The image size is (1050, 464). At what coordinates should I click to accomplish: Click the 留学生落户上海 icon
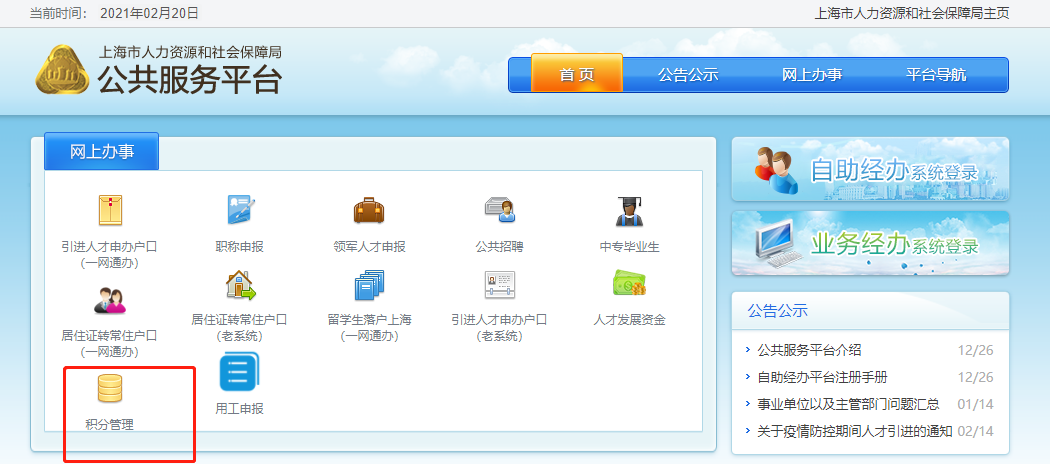click(x=369, y=286)
